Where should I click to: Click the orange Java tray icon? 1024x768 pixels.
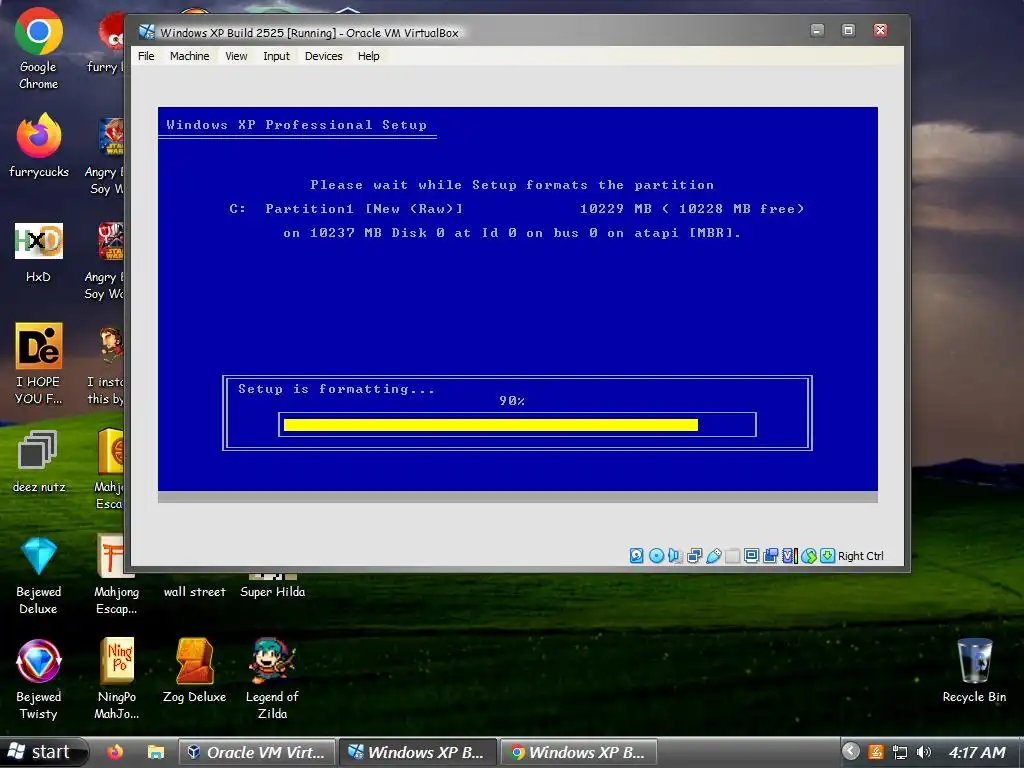876,752
